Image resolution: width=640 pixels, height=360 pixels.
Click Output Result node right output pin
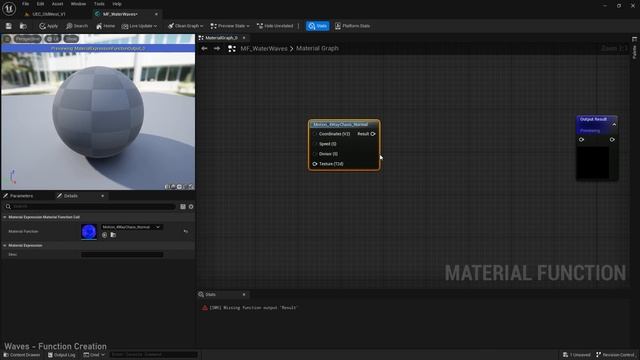tap(612, 140)
